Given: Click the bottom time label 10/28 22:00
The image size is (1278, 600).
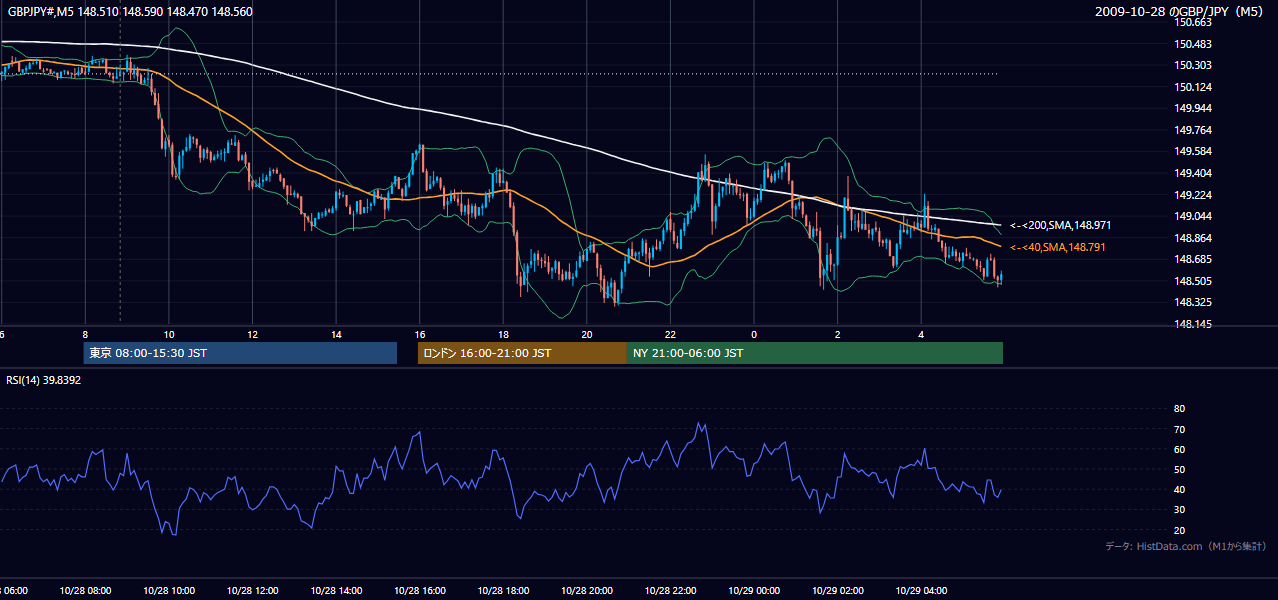Looking at the screenshot, I should [x=670, y=590].
